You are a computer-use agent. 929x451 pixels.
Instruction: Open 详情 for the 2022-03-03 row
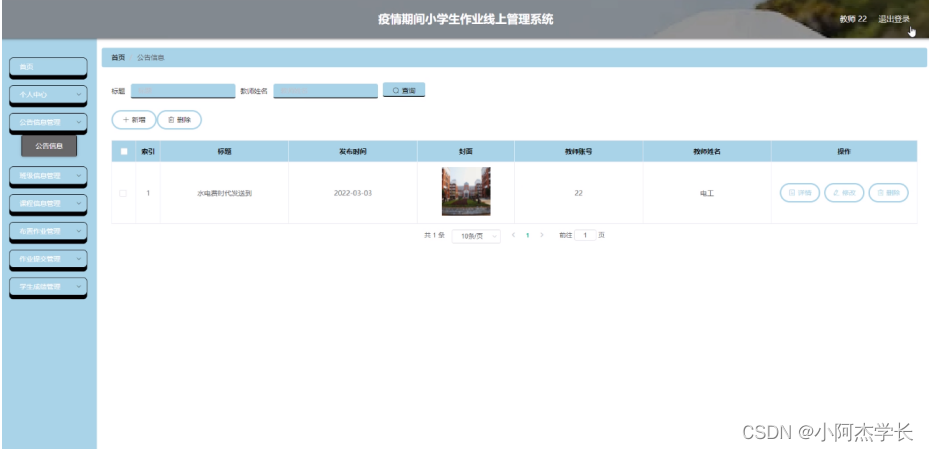(x=799, y=193)
